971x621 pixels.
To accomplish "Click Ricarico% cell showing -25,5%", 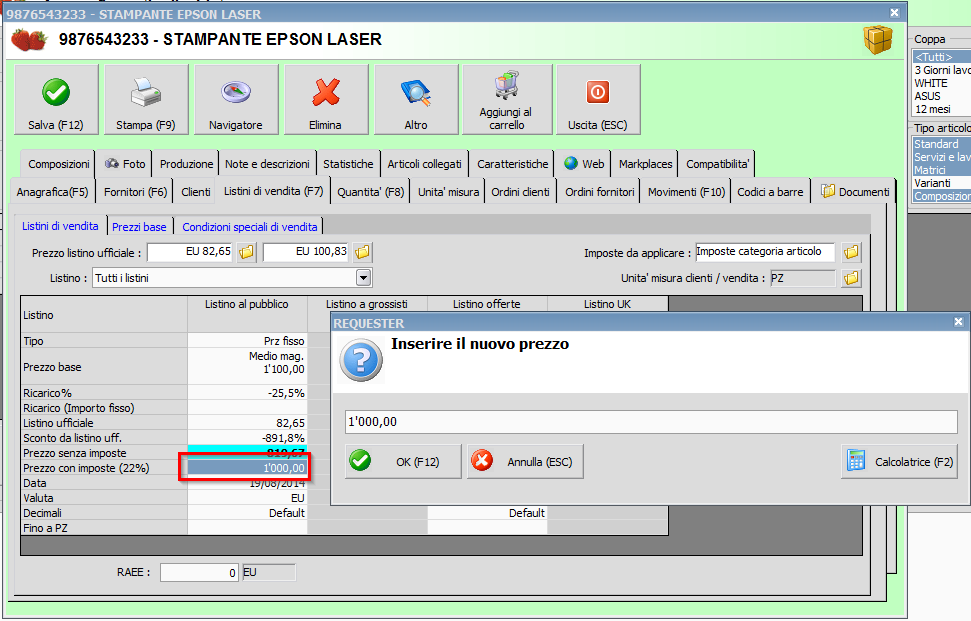I will 248,393.
